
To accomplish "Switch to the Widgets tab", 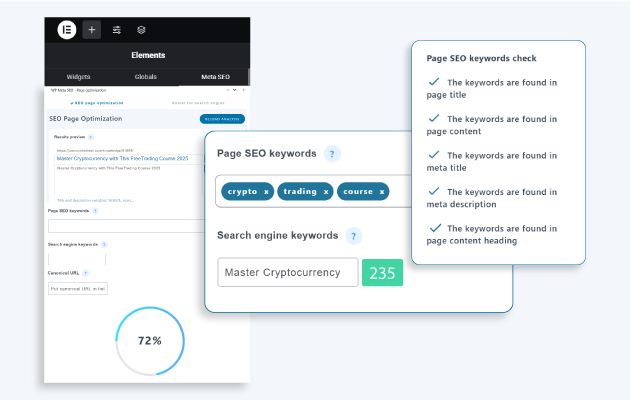I will pos(78,77).
